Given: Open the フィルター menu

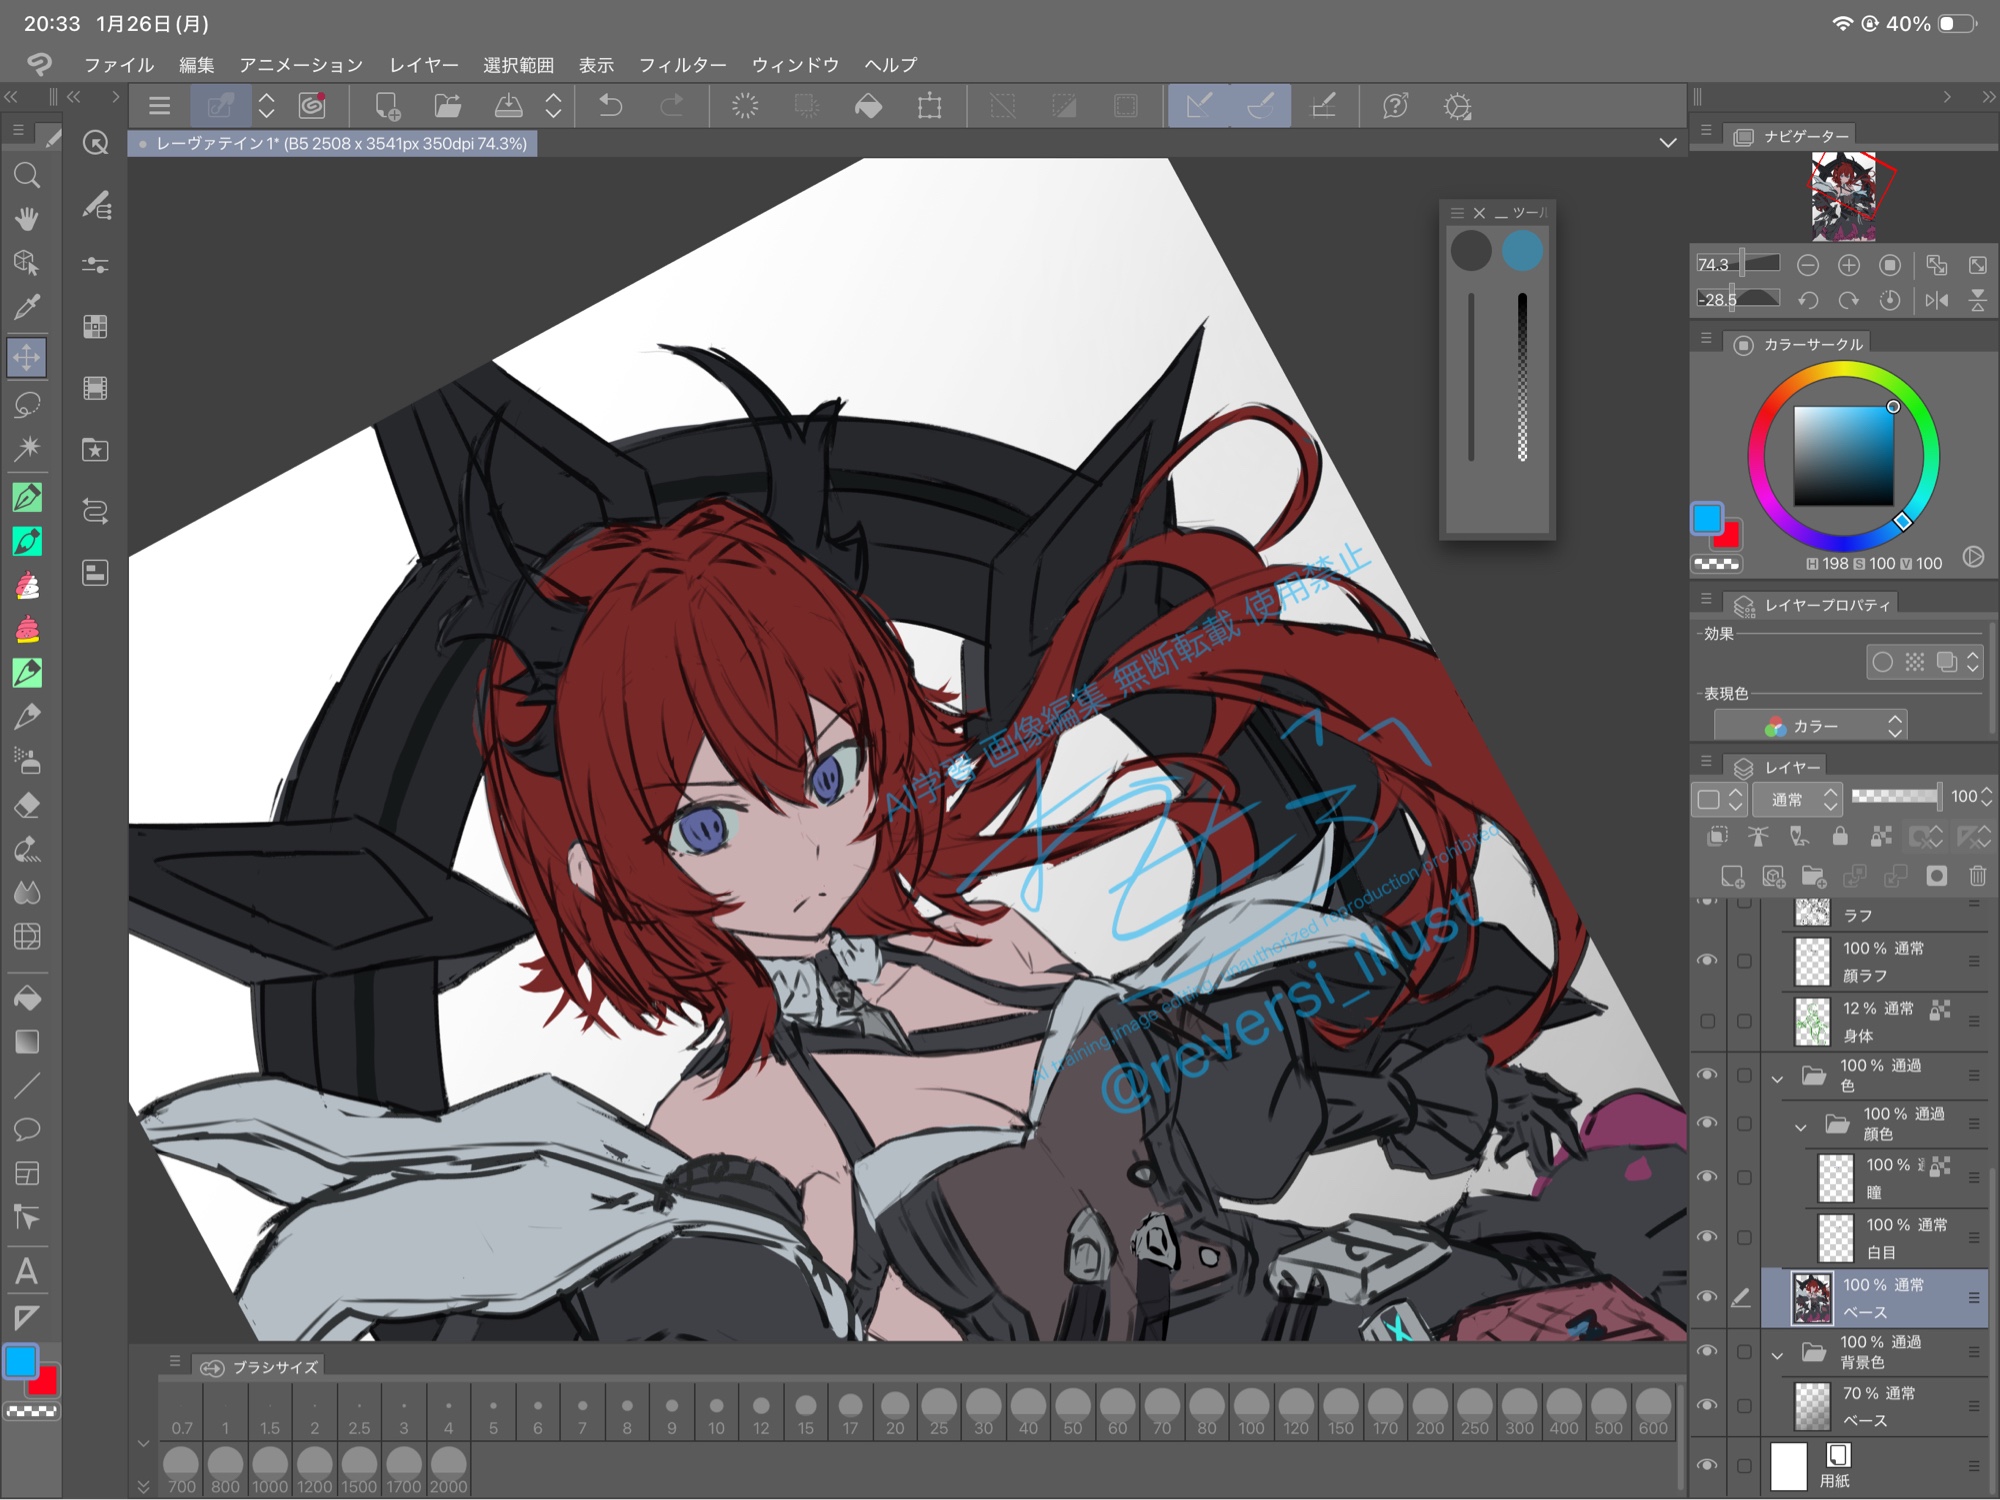Looking at the screenshot, I should tap(682, 65).
